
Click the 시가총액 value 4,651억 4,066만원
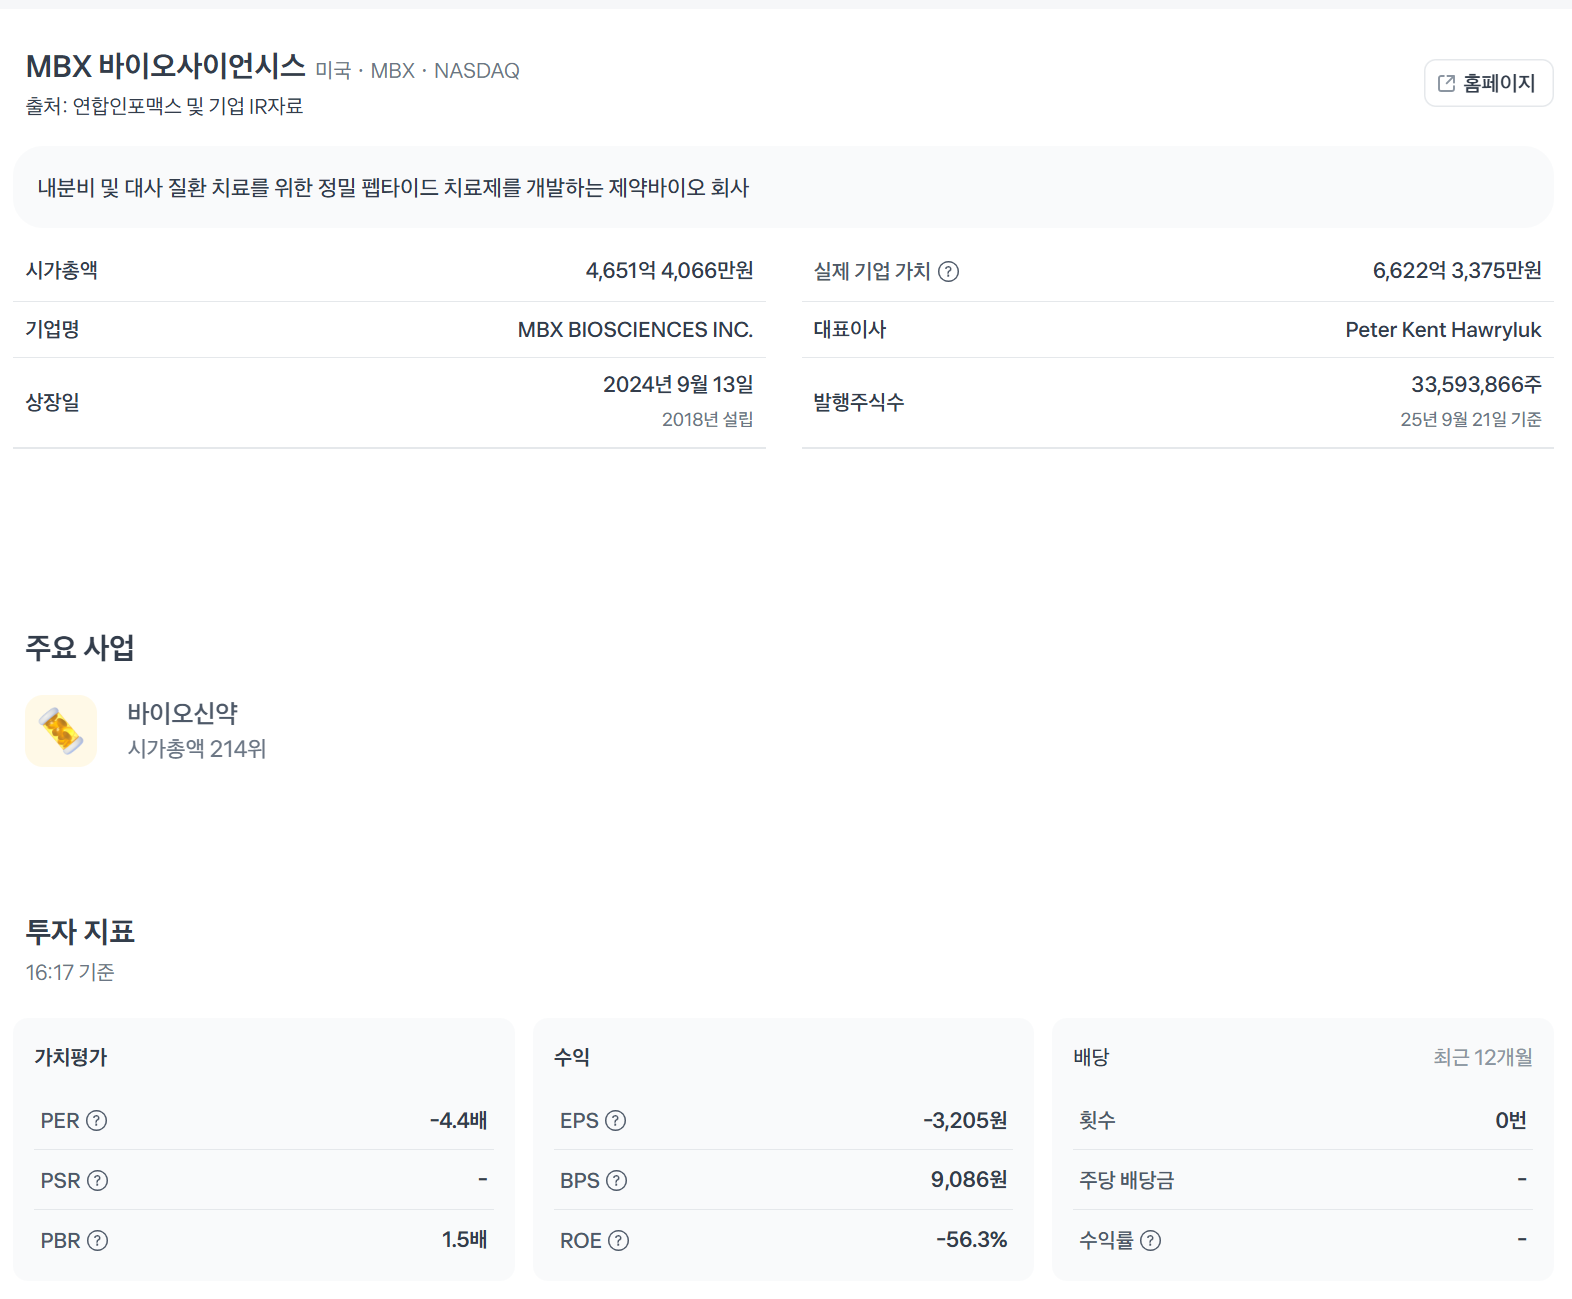click(x=669, y=270)
